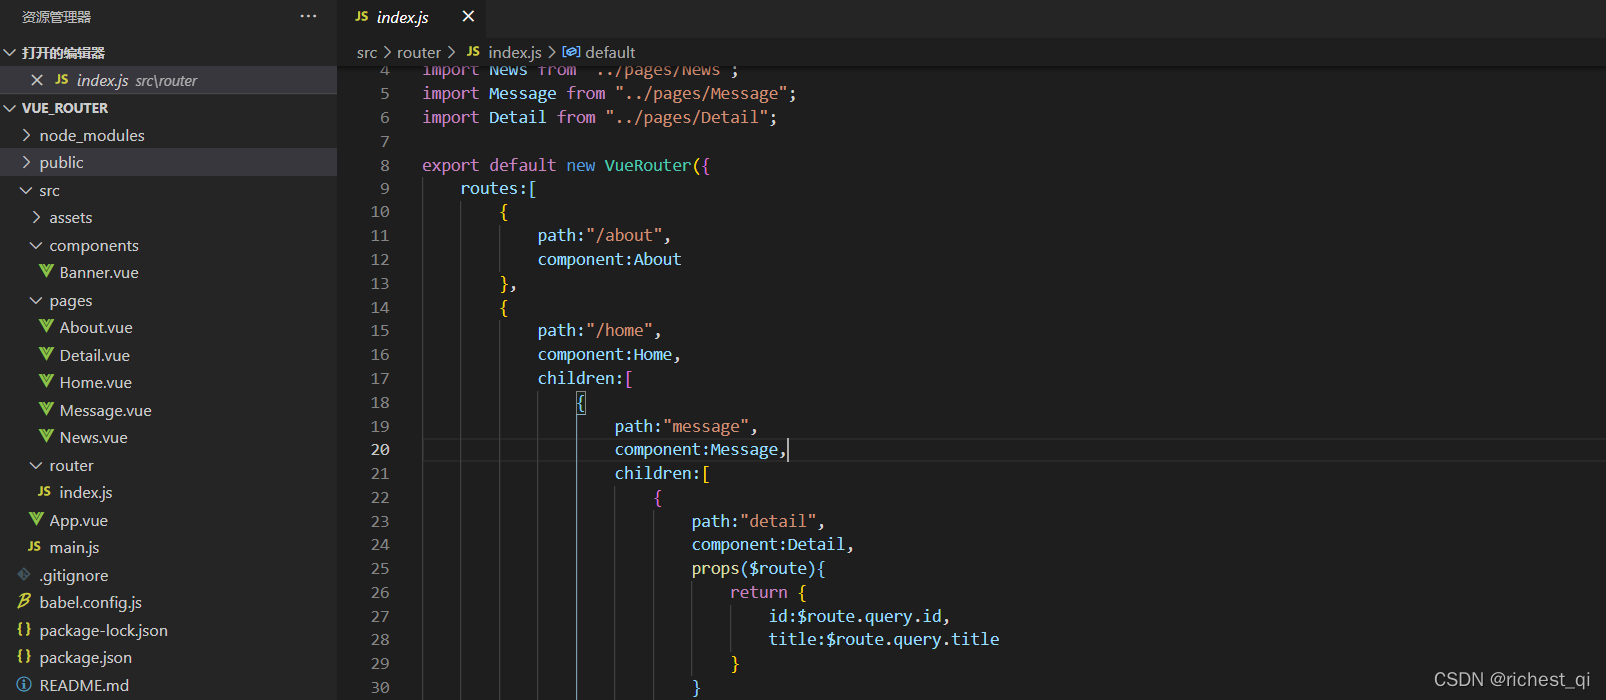Click the JS icon in the breadcrumb bar
The height and width of the screenshot is (700, 1606).
(x=473, y=51)
